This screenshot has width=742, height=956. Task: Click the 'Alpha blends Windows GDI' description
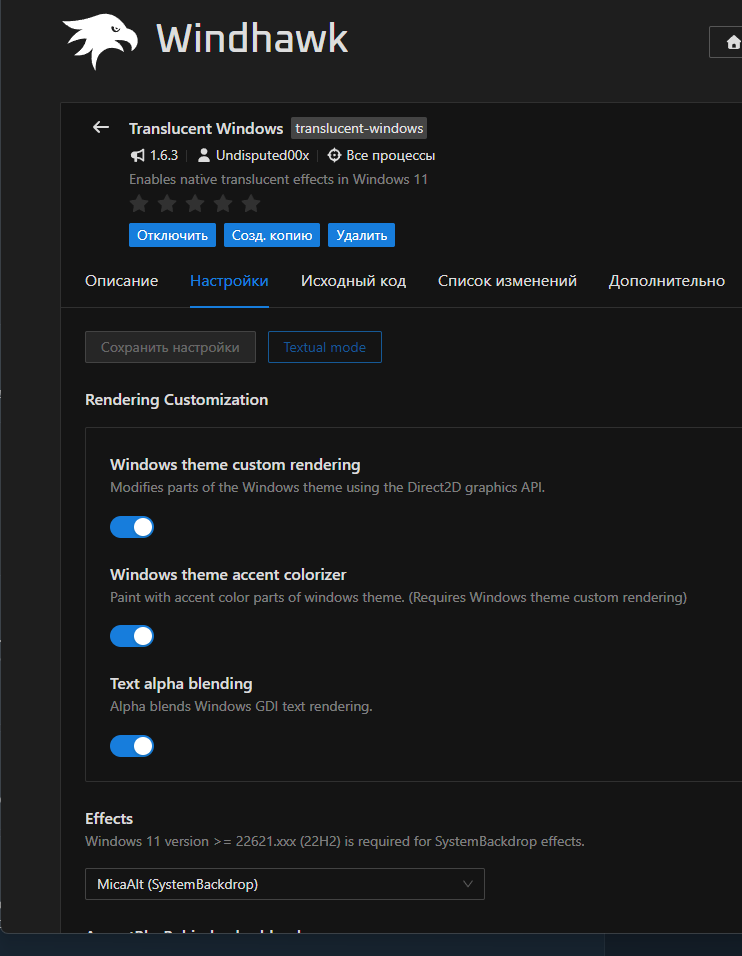[241, 707]
